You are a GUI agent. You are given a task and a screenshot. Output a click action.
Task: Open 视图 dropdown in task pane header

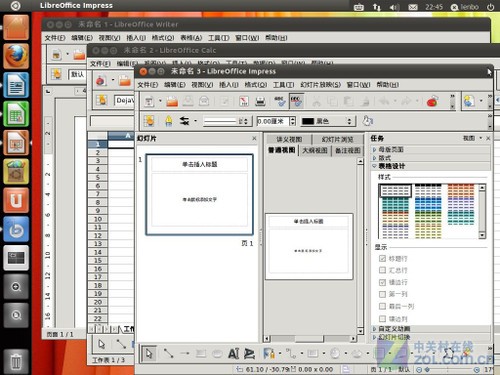tap(473, 138)
